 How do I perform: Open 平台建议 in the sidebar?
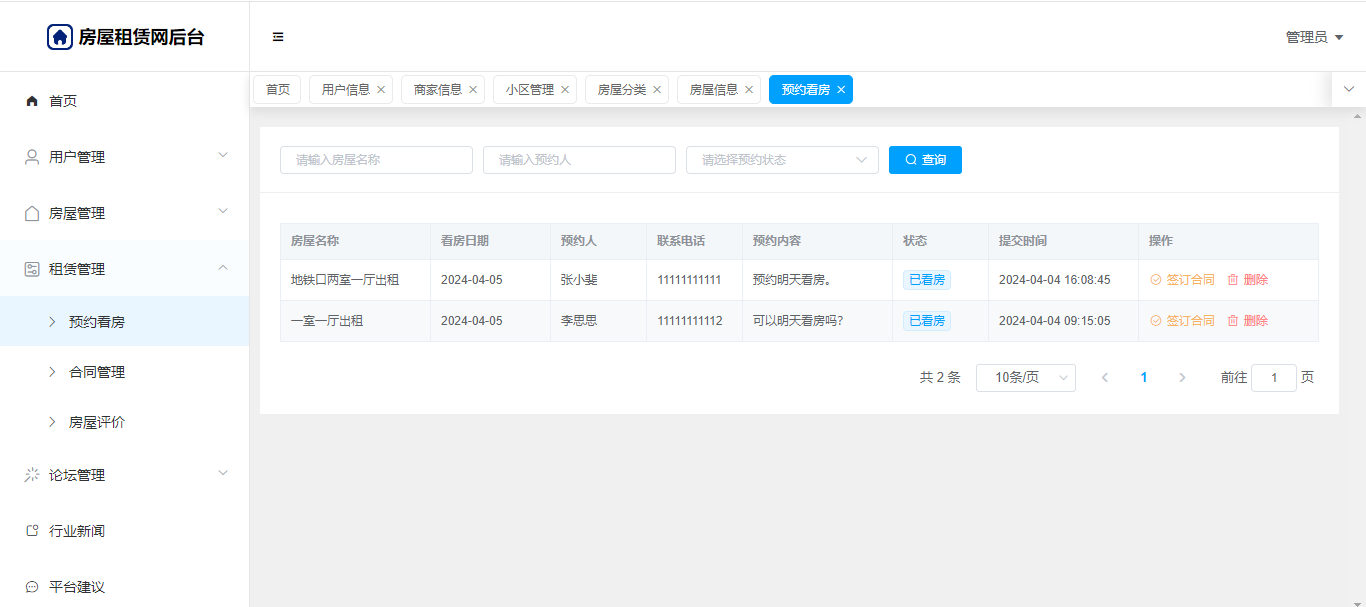[76, 587]
